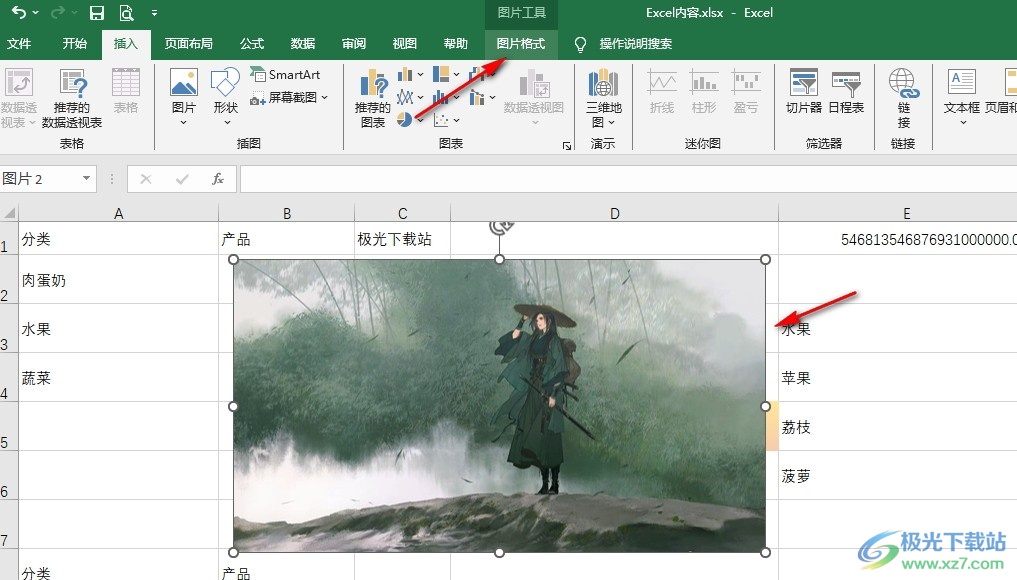Viewport: 1017px width, 580px height.
Task: Open the Undo history dropdown arrow
Action: click(x=36, y=12)
